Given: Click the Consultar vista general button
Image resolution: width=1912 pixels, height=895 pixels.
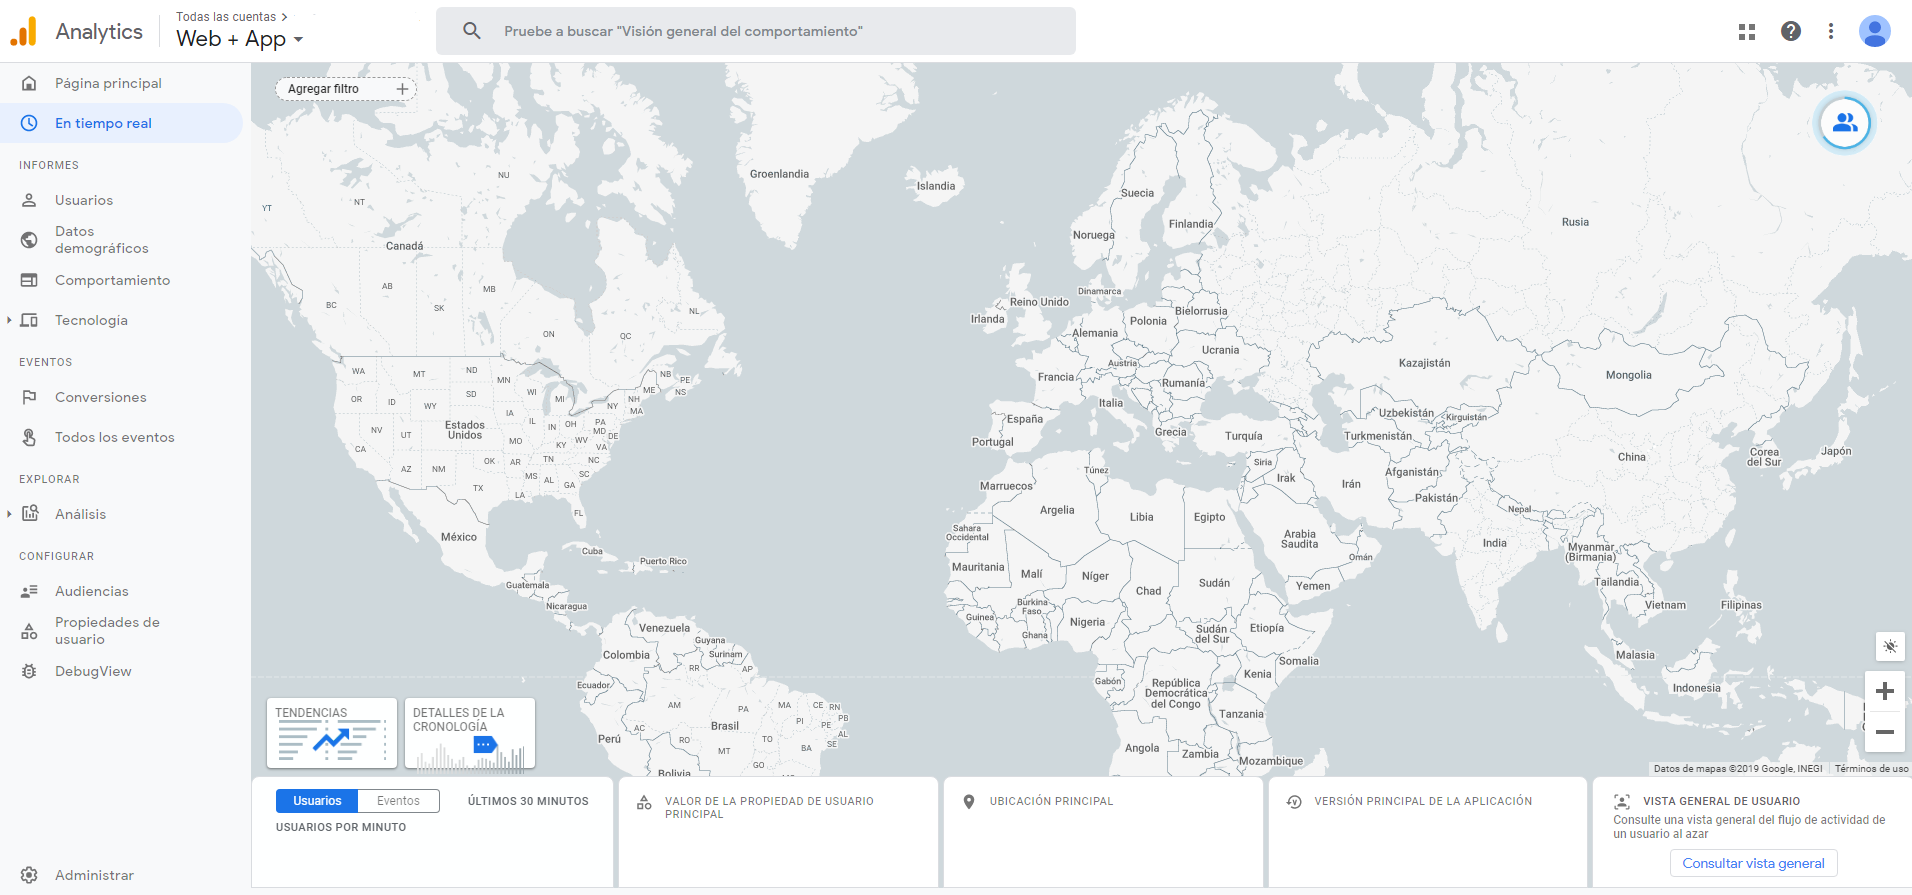Looking at the screenshot, I should coord(1753,863).
